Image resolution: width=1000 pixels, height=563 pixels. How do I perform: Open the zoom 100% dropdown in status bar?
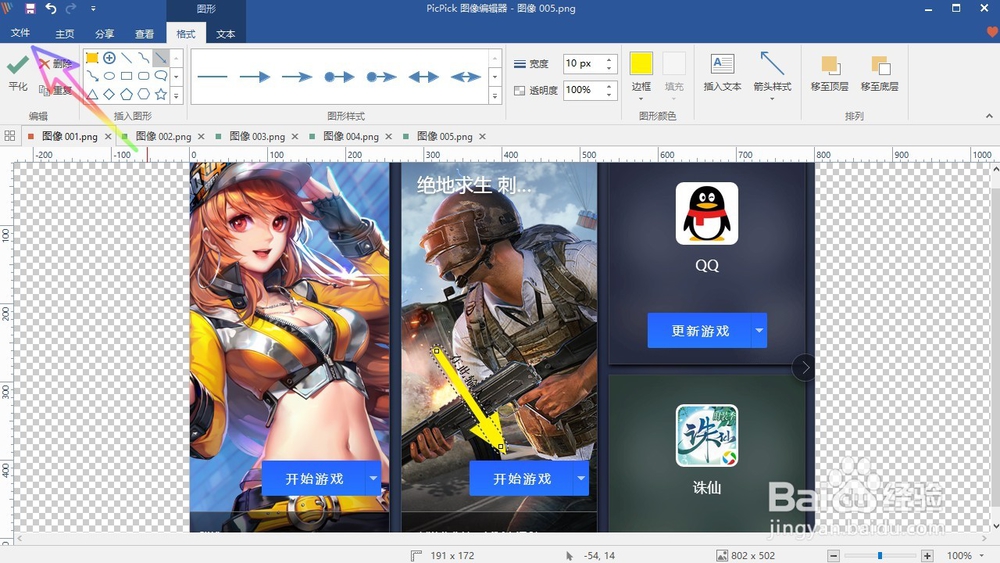pos(982,556)
